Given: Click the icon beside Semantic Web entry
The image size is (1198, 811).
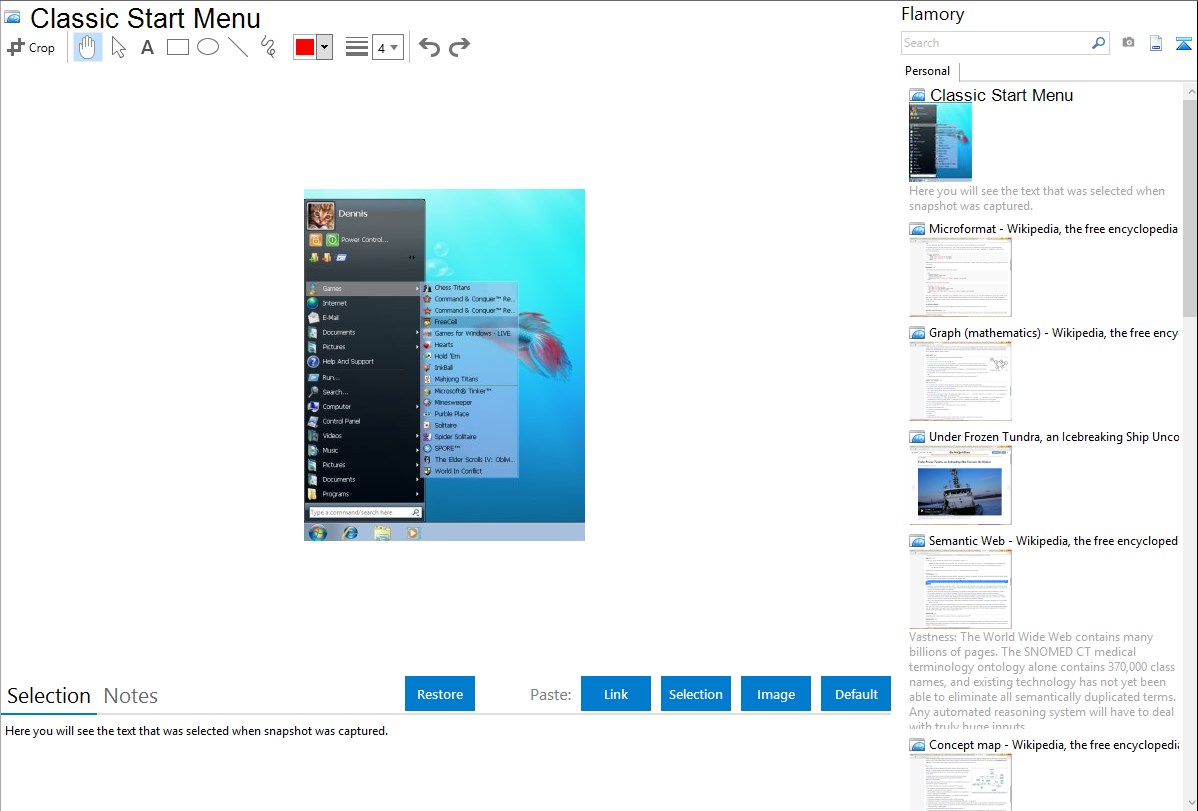Looking at the screenshot, I should [918, 541].
